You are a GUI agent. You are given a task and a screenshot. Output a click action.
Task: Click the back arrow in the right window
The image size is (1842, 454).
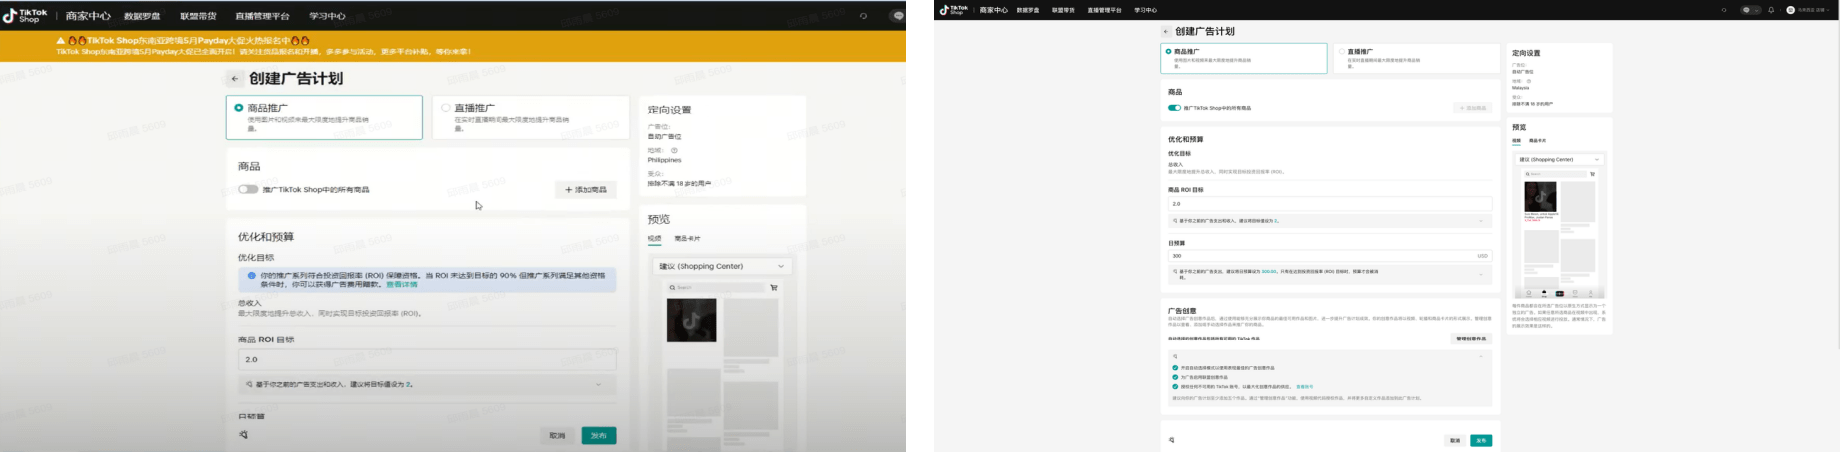tap(1166, 32)
